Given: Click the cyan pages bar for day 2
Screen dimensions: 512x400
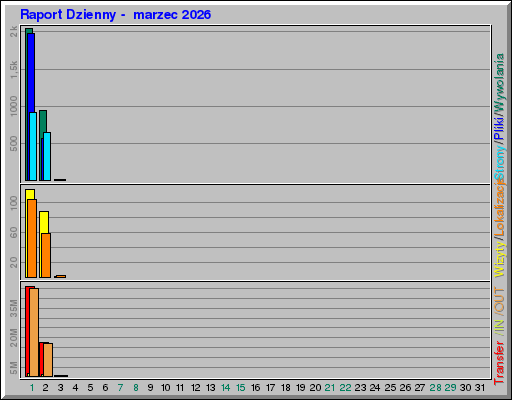Looking at the screenshot, I should (47, 157).
